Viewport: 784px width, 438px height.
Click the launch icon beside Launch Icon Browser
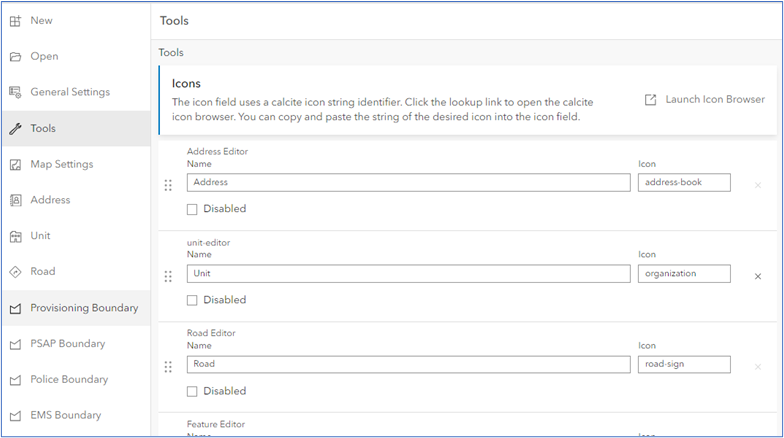pyautogui.click(x=650, y=100)
